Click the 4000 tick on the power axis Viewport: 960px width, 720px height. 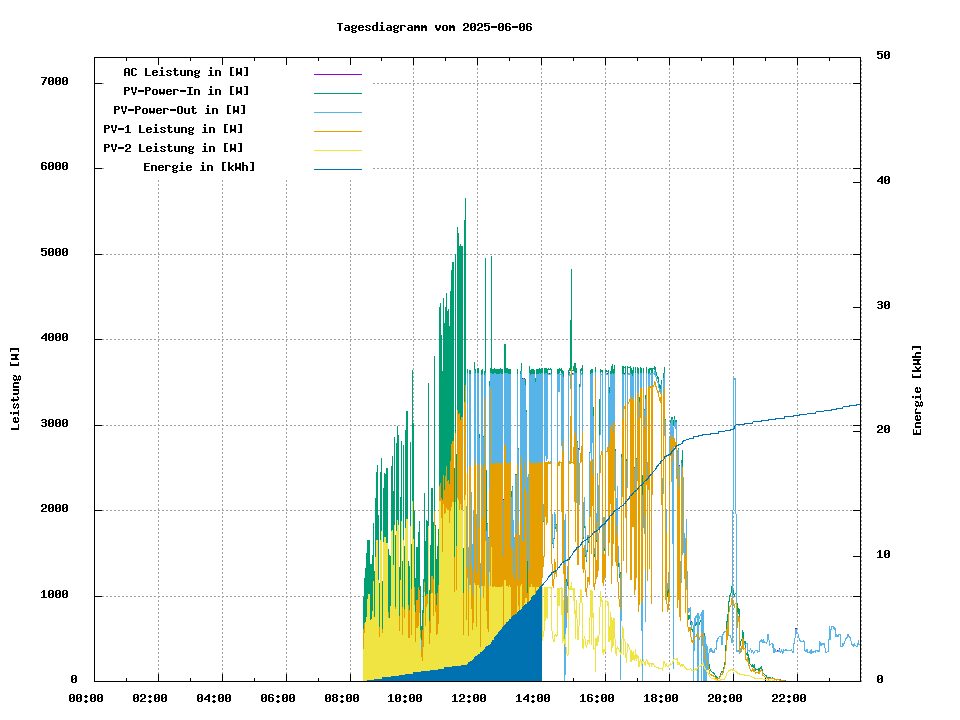(54, 338)
